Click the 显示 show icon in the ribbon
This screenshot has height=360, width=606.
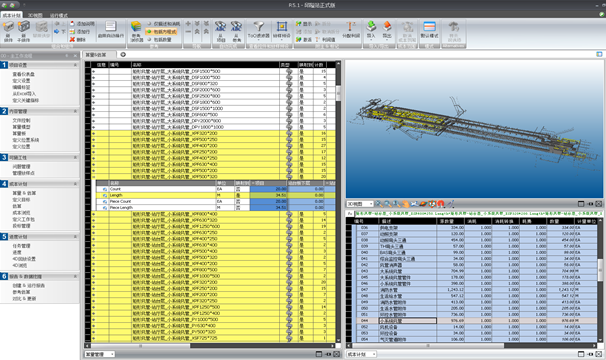(x=299, y=24)
